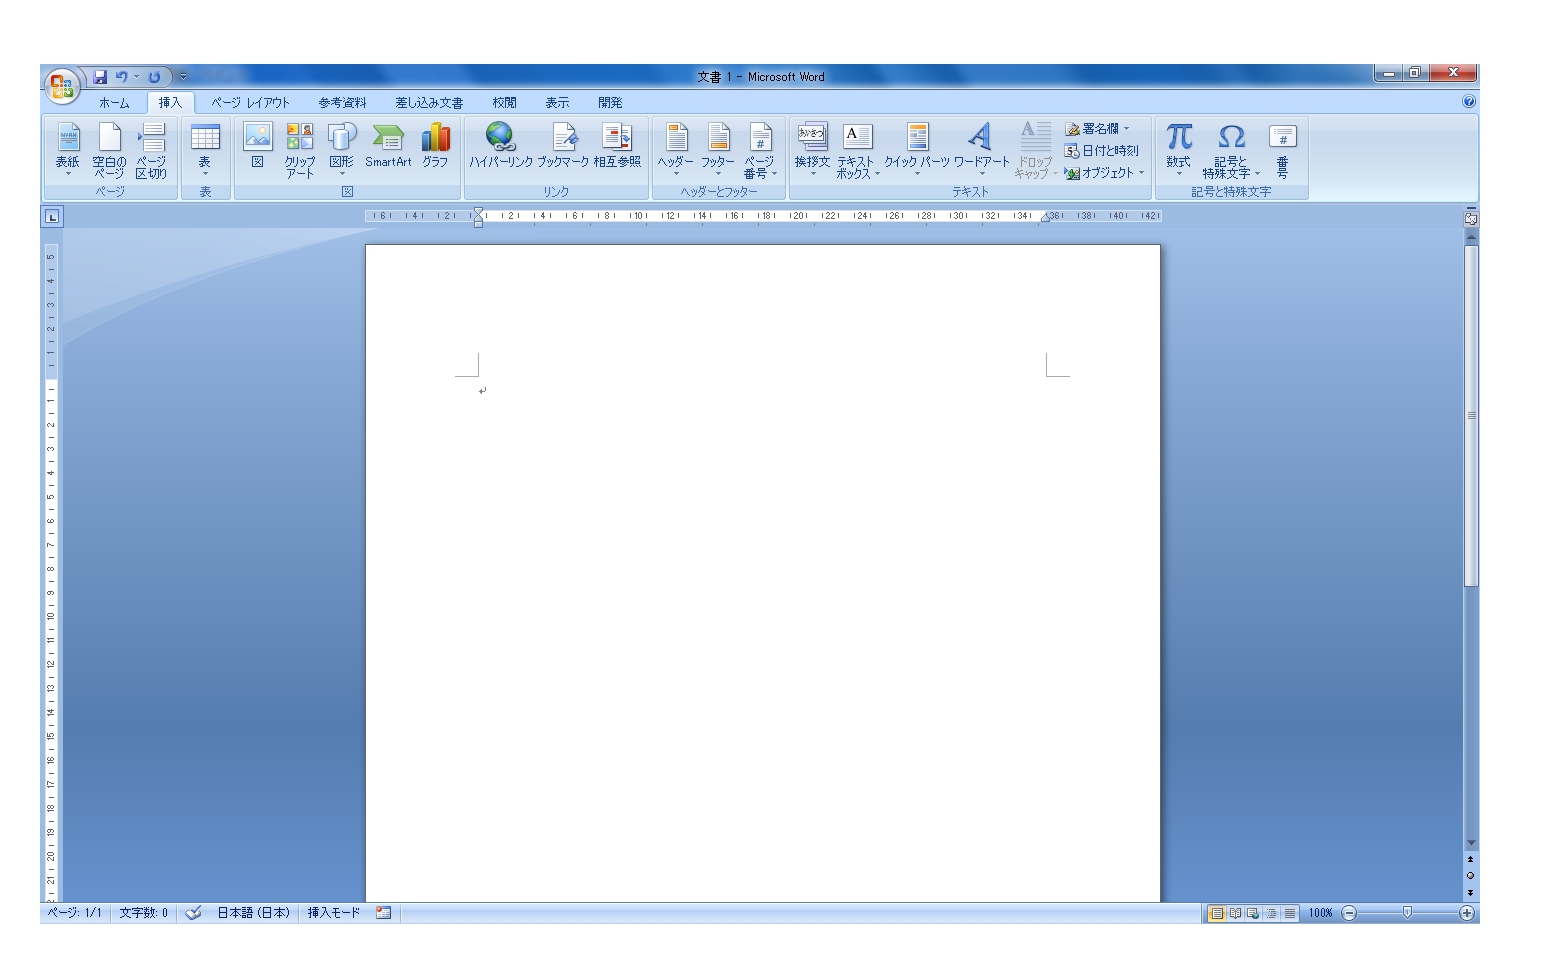Click the page count ページ: 1/1 in status bar

(x=75, y=913)
